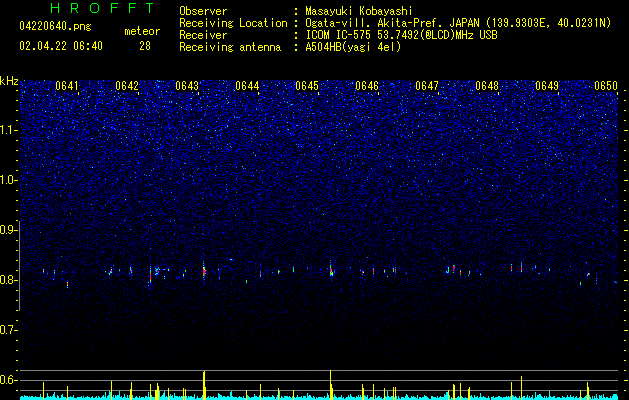Click the 0649 time marker
The height and width of the screenshot is (400, 629).
(547, 86)
